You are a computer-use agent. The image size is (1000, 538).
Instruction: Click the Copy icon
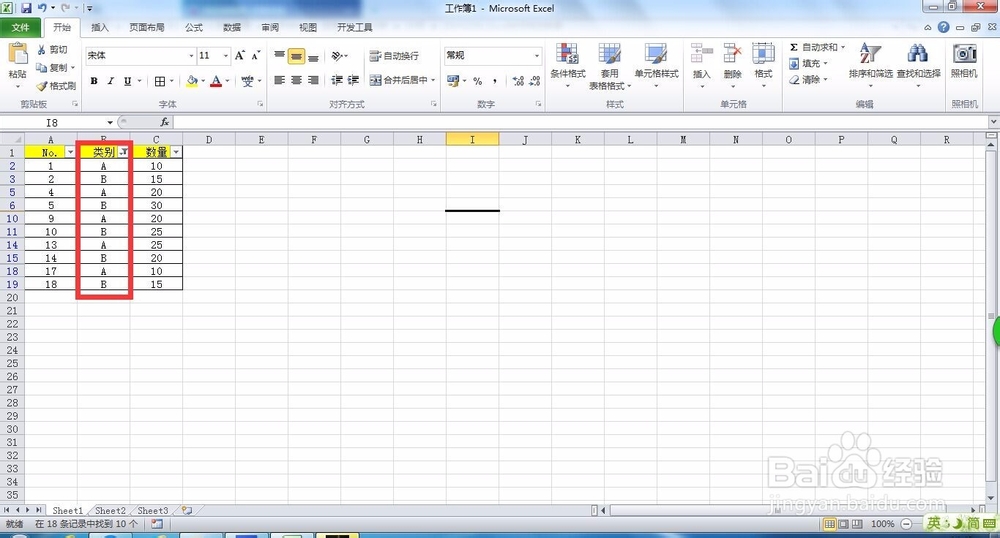[x=41, y=68]
